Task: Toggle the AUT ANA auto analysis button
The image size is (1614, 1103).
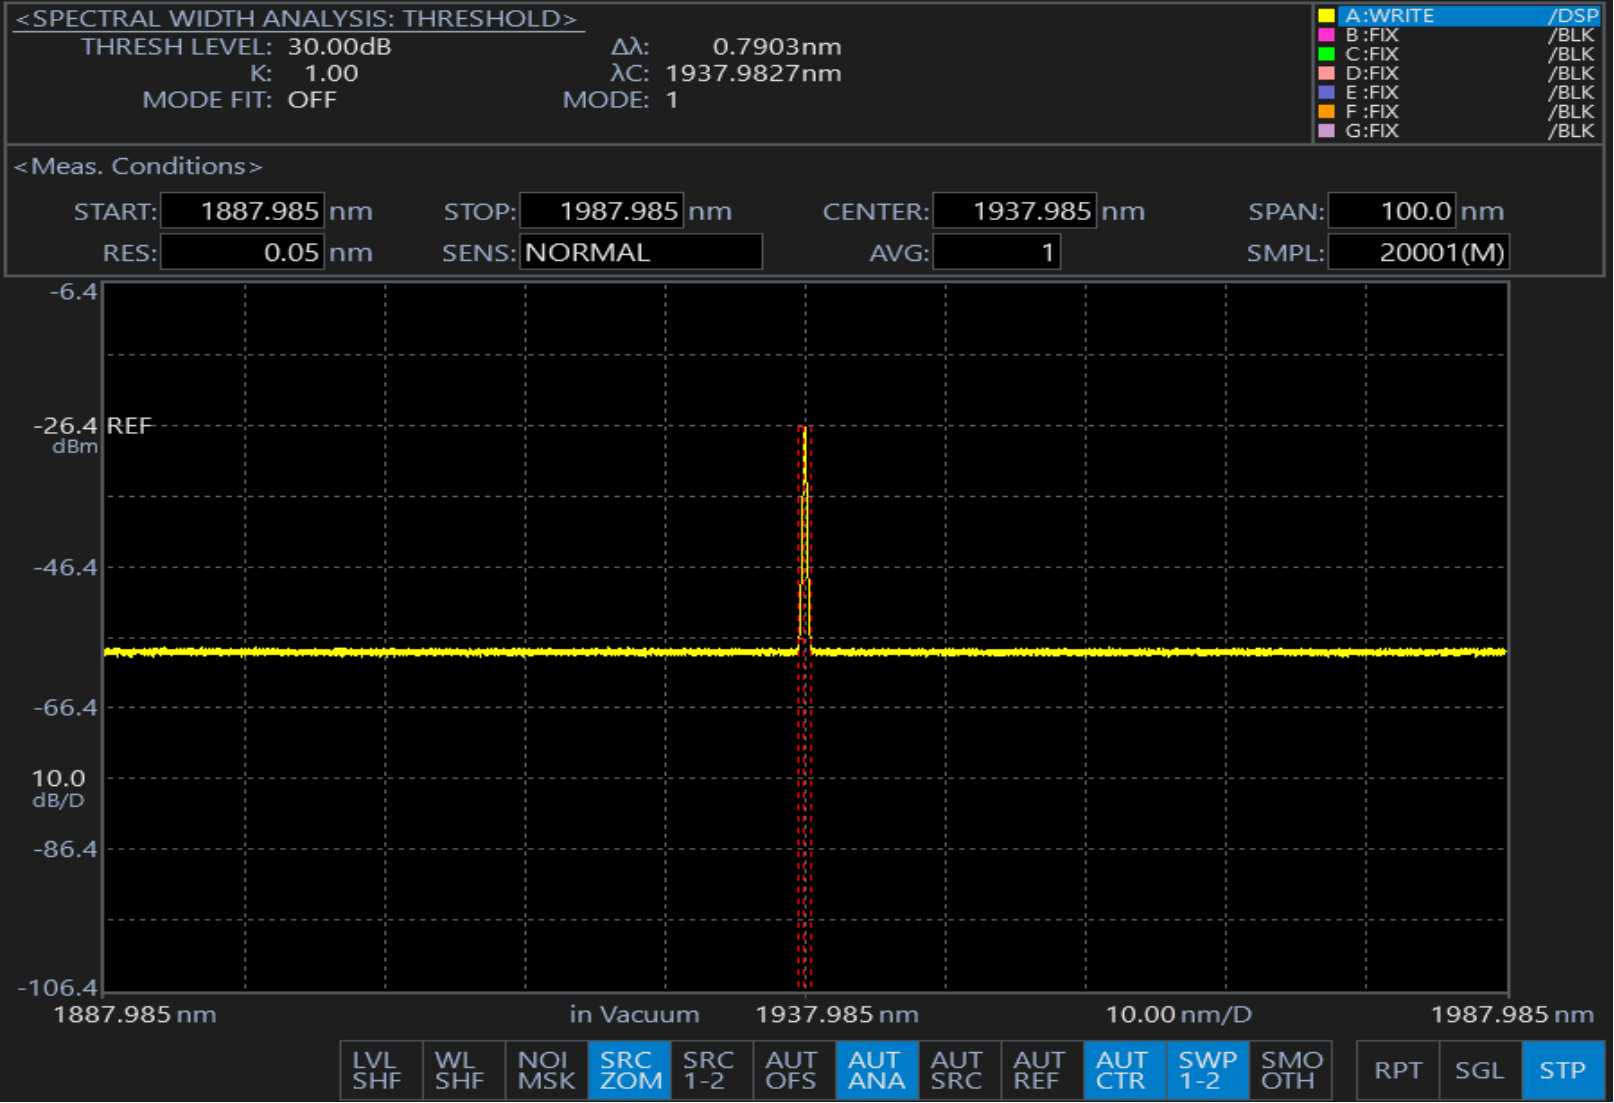Action: pyautogui.click(x=875, y=1070)
